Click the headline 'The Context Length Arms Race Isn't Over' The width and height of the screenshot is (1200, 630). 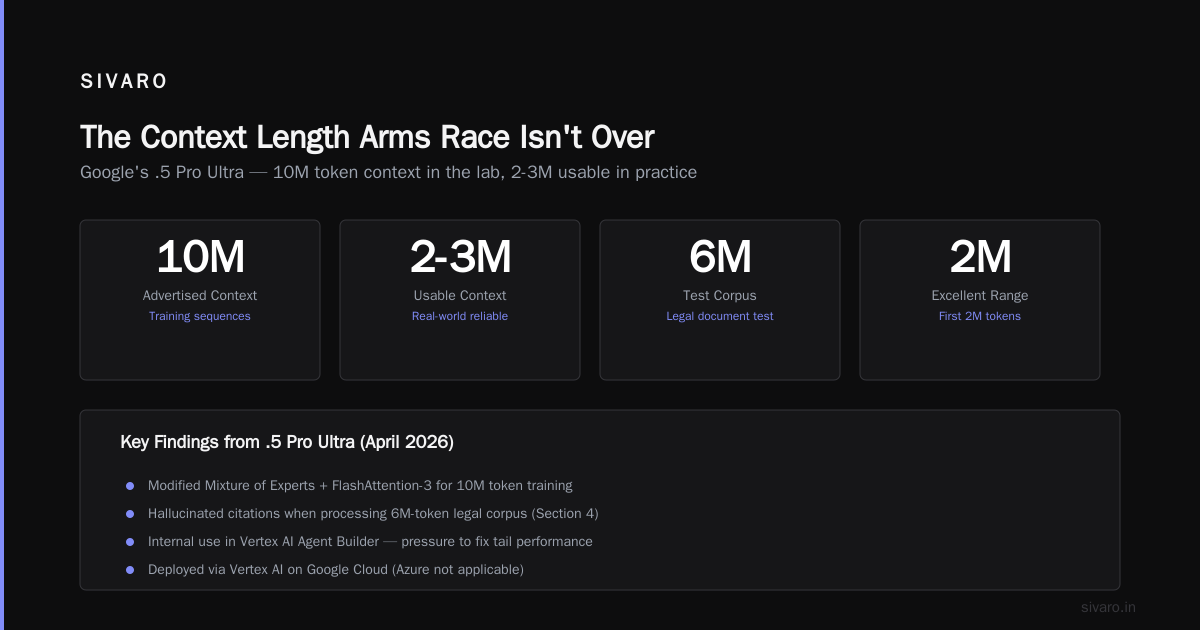(367, 137)
